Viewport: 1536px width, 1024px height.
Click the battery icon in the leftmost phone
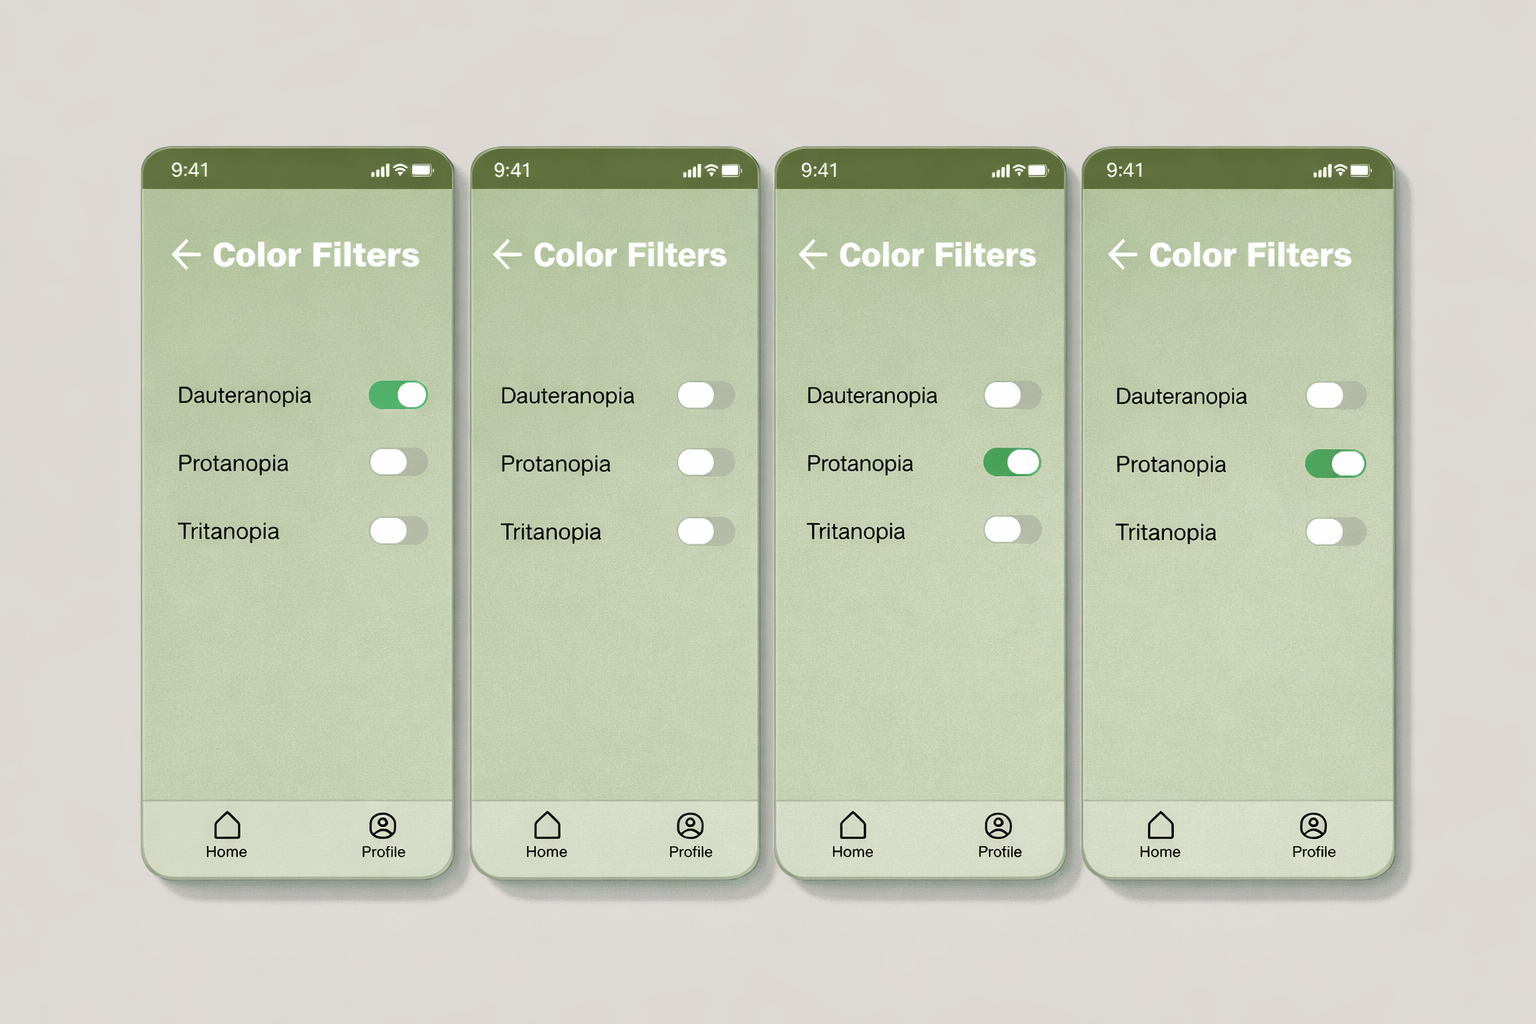pyautogui.click(x=423, y=171)
